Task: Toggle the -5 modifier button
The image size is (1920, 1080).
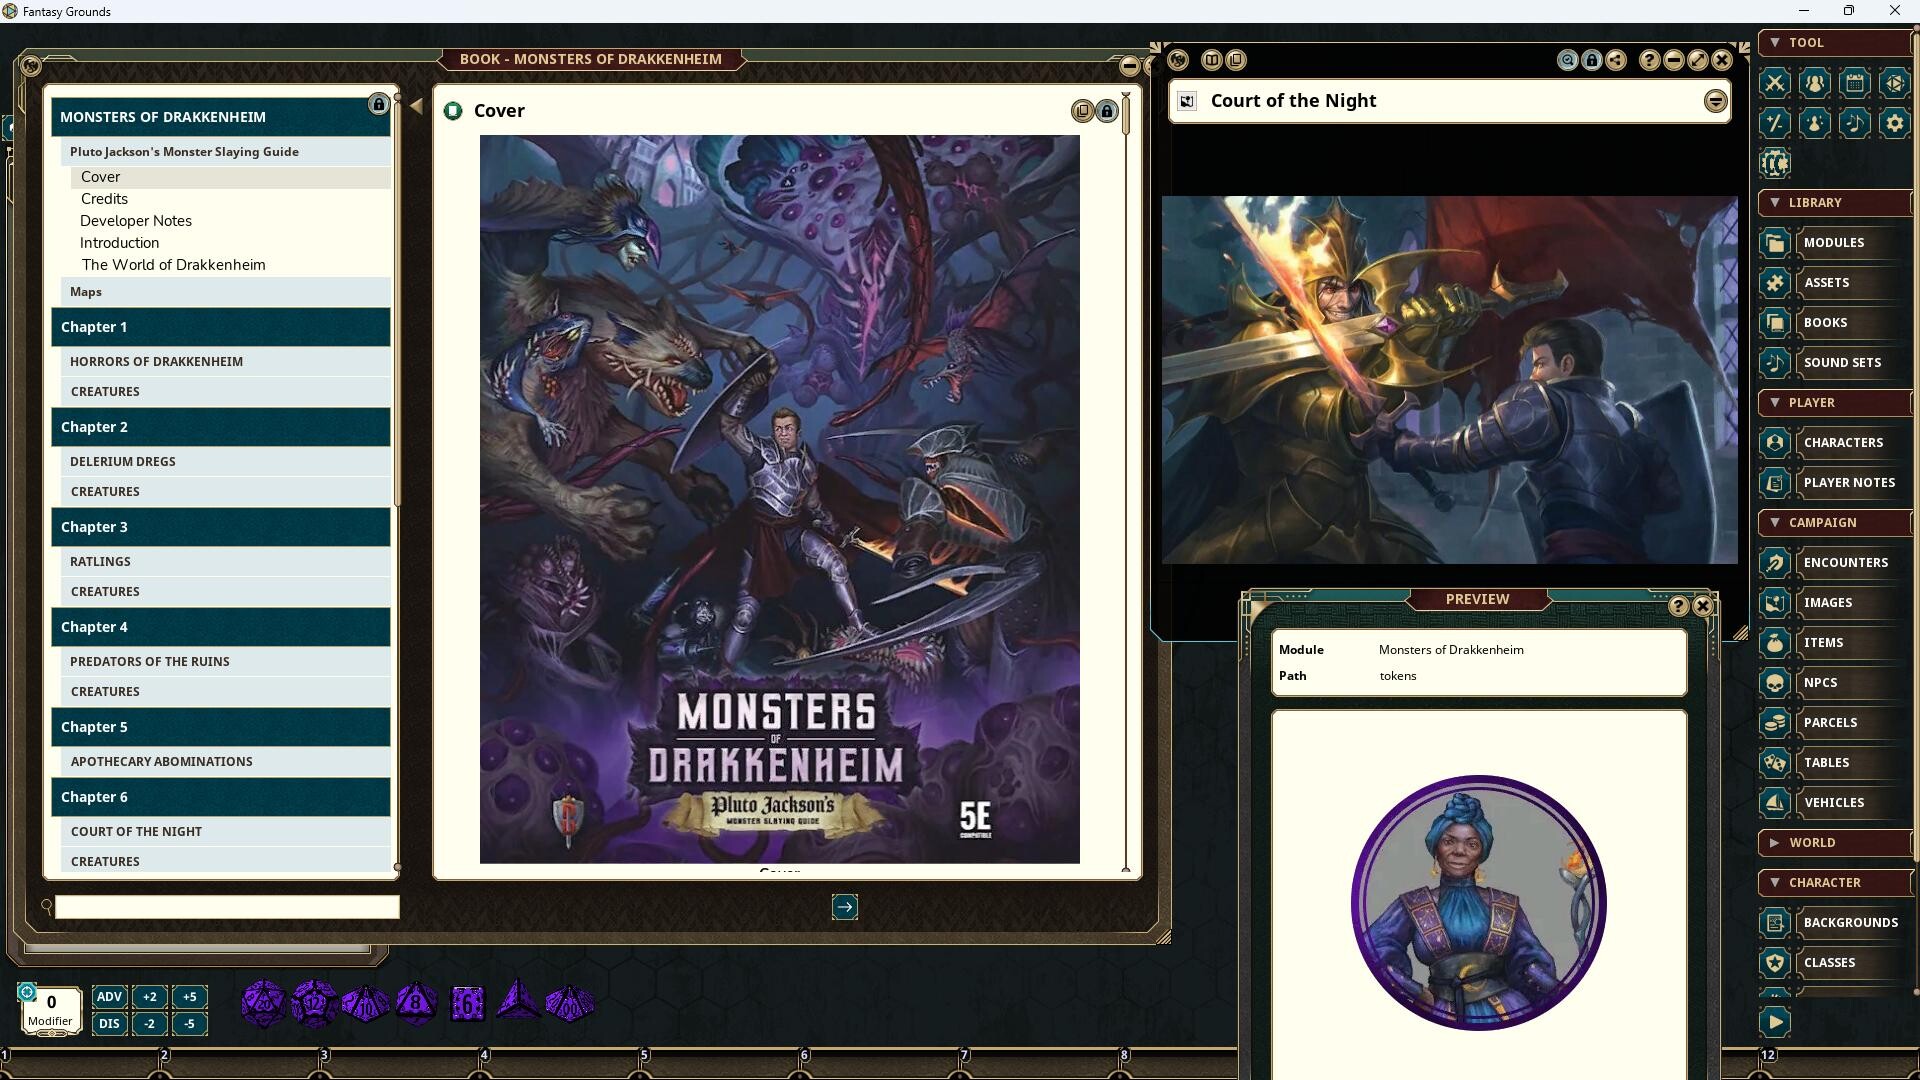Action: (190, 1024)
